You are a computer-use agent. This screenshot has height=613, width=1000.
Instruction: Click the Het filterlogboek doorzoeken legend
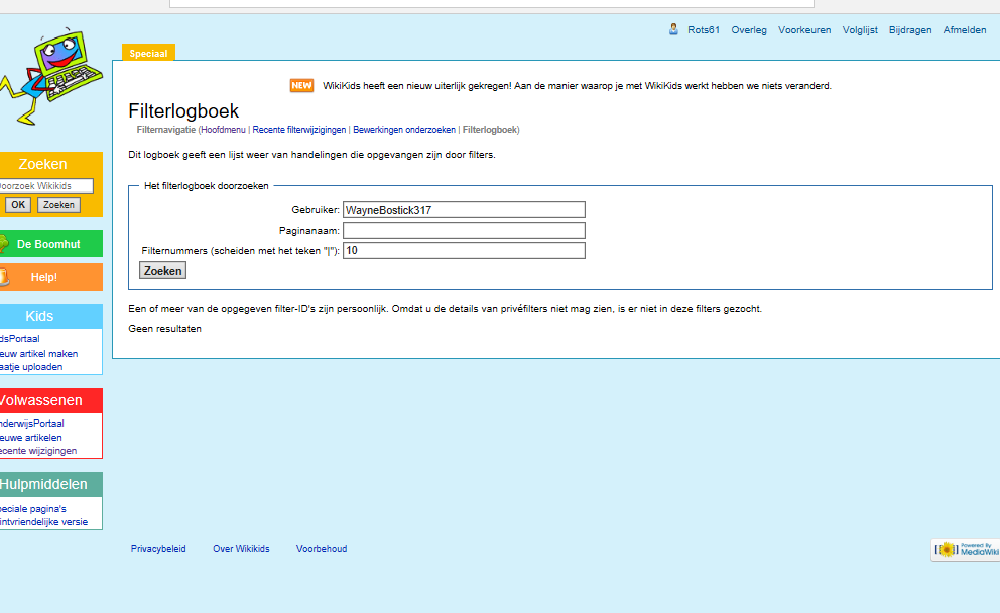pyautogui.click(x=206, y=186)
